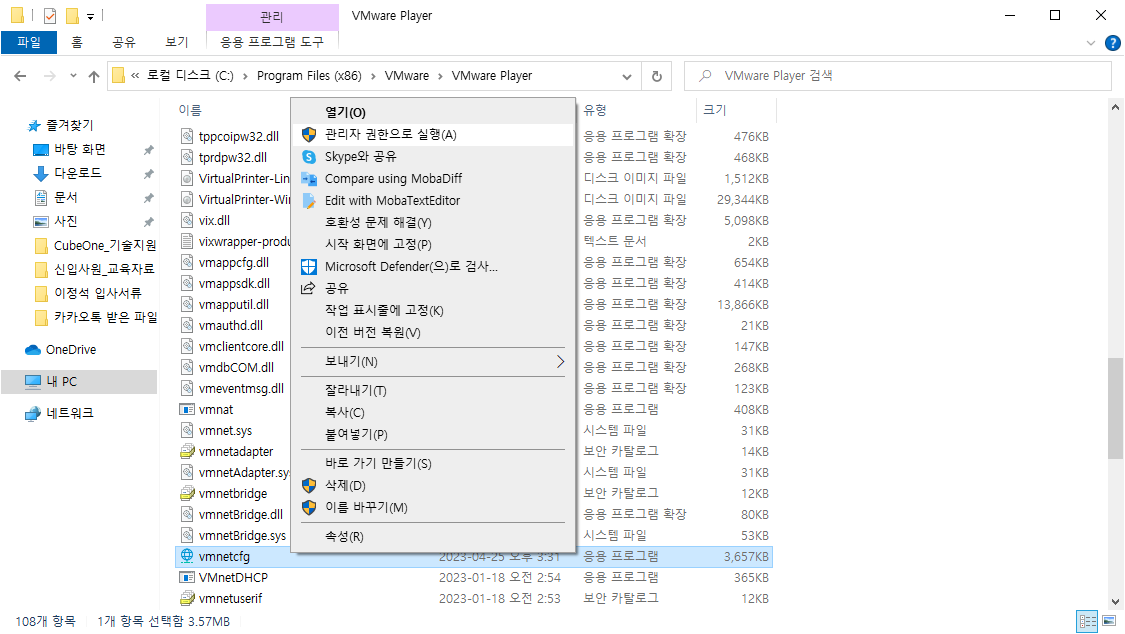1125x634 pixels.
Task: Sort by 유형 column header
Action: click(595, 110)
